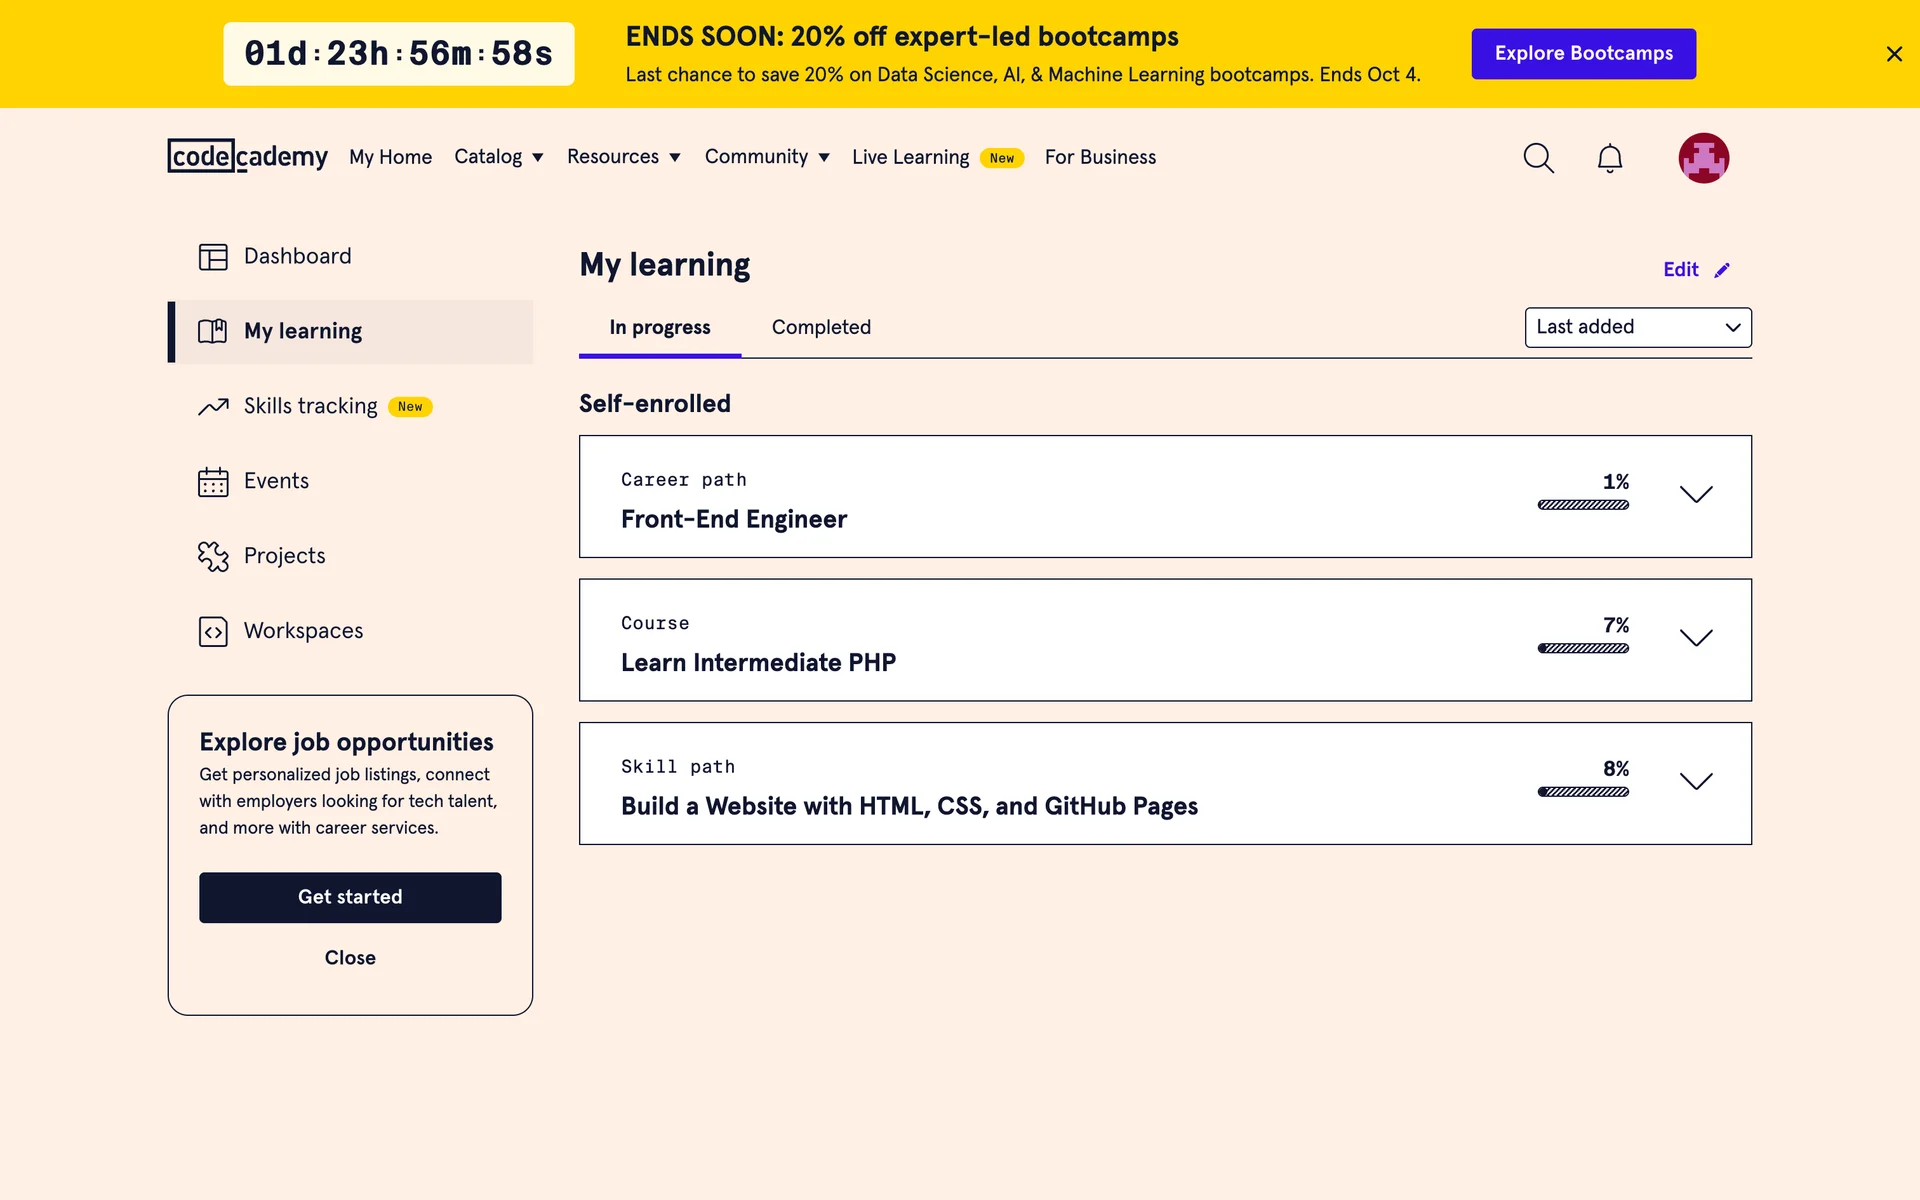The width and height of the screenshot is (1920, 1200).
Task: Expand the Learn Intermediate PHP course
Action: click(x=1695, y=638)
